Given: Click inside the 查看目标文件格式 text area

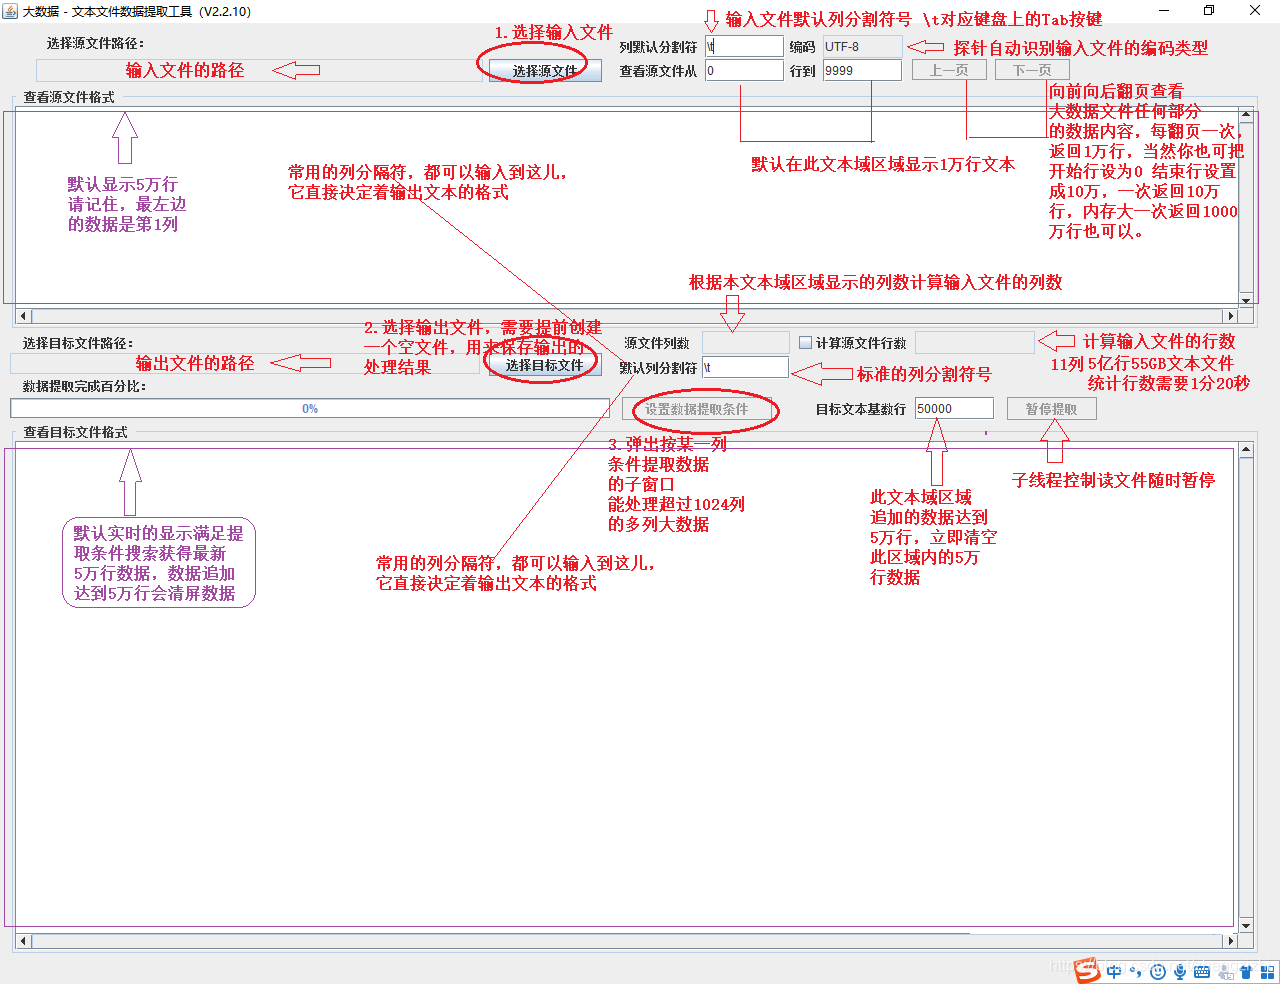Looking at the screenshot, I should pyautogui.click(x=627, y=688).
